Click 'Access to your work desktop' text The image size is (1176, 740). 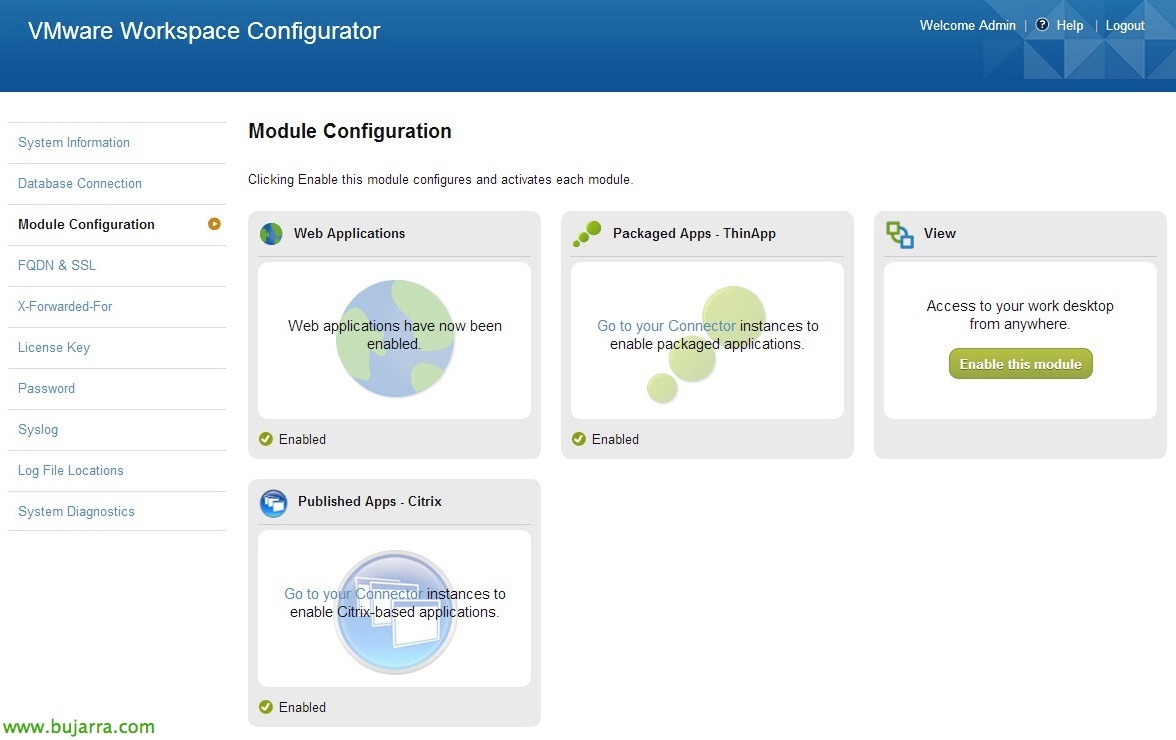point(1020,315)
